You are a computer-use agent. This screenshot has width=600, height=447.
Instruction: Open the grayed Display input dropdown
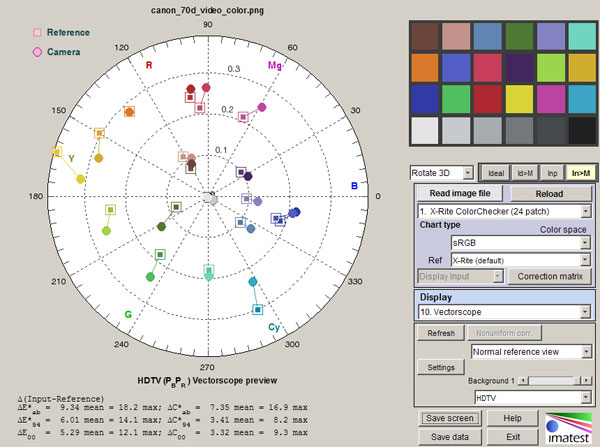click(x=460, y=276)
